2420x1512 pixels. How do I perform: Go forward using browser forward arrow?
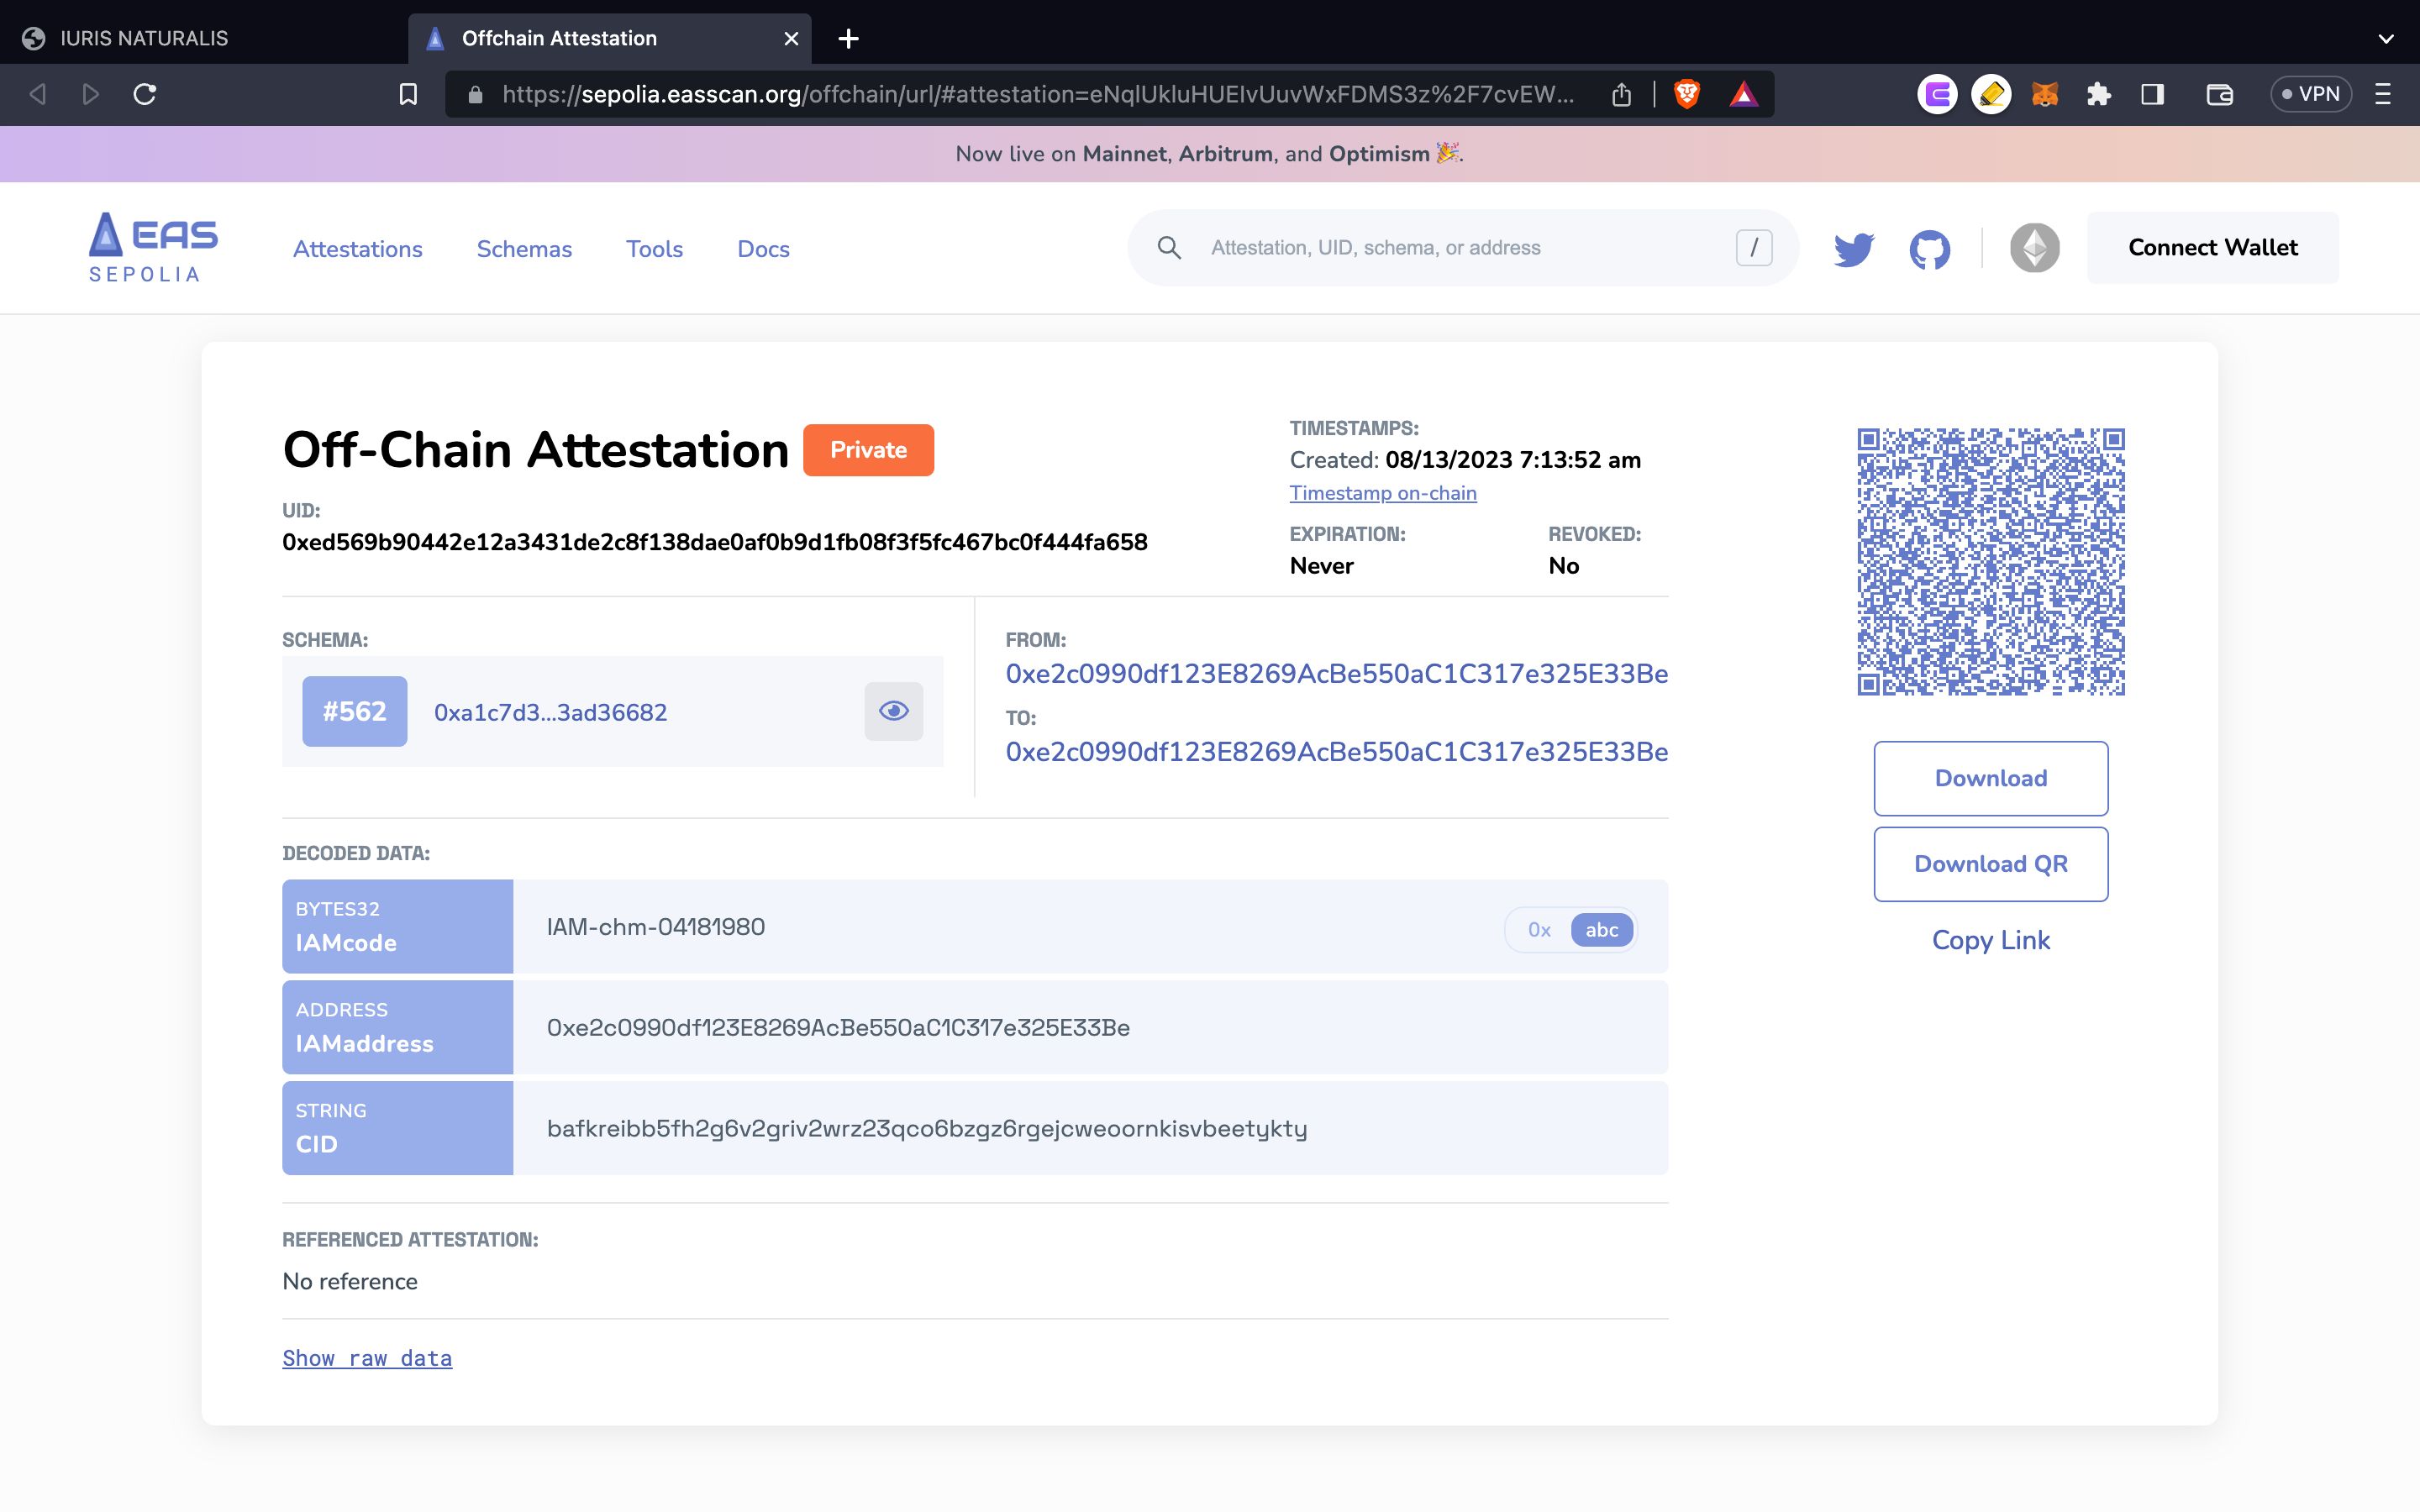(x=90, y=94)
